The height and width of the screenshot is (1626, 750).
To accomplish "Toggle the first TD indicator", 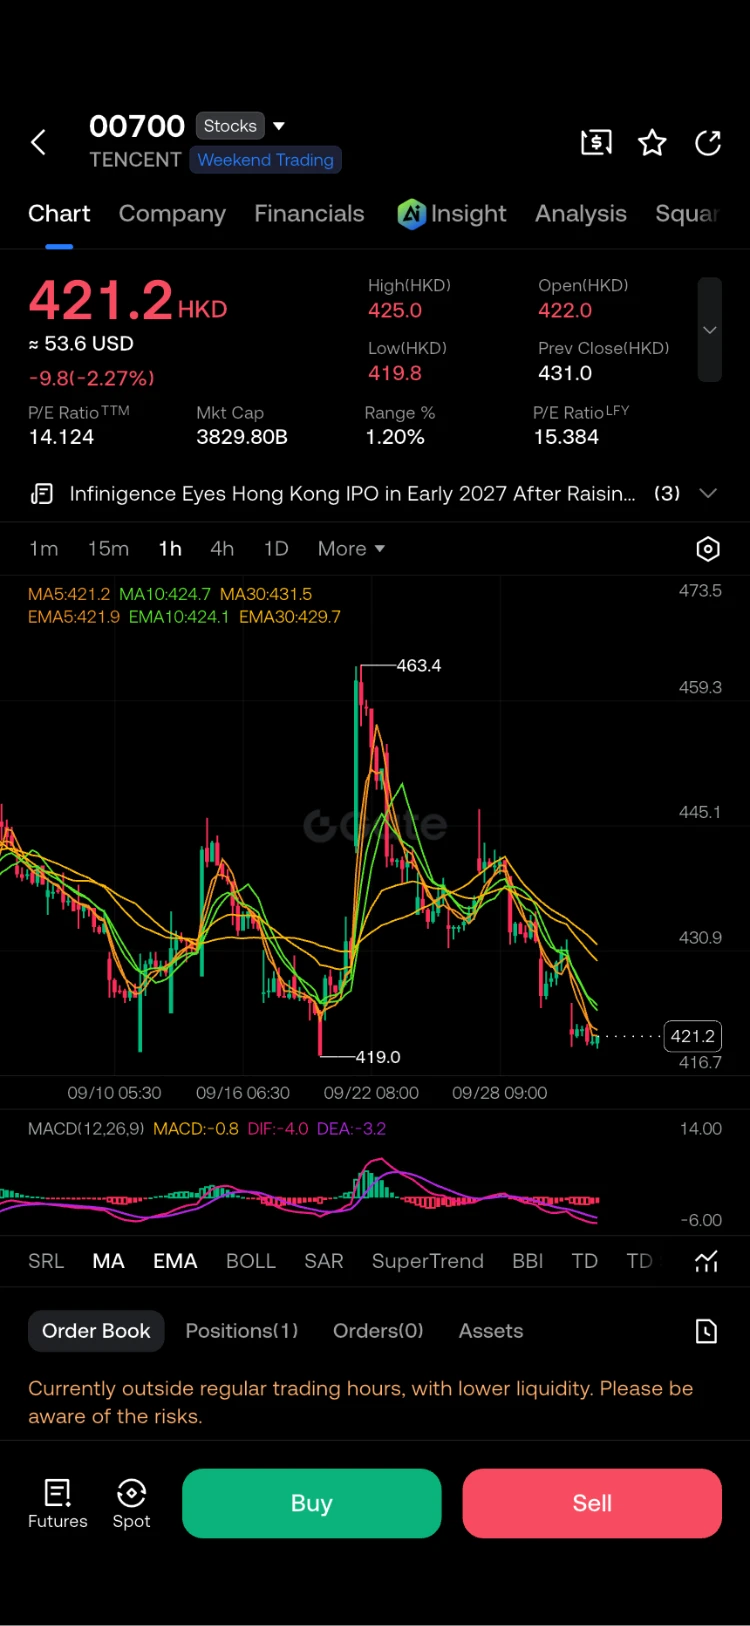I will pos(585,1261).
